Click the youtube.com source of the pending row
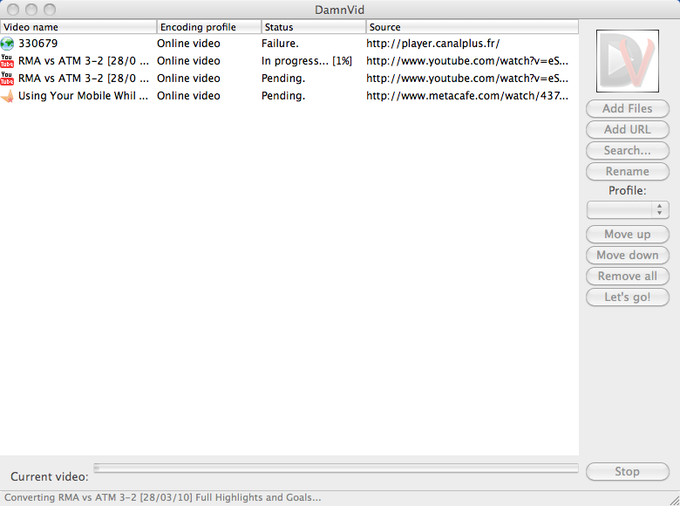This screenshot has height=506, width=680. [467, 78]
